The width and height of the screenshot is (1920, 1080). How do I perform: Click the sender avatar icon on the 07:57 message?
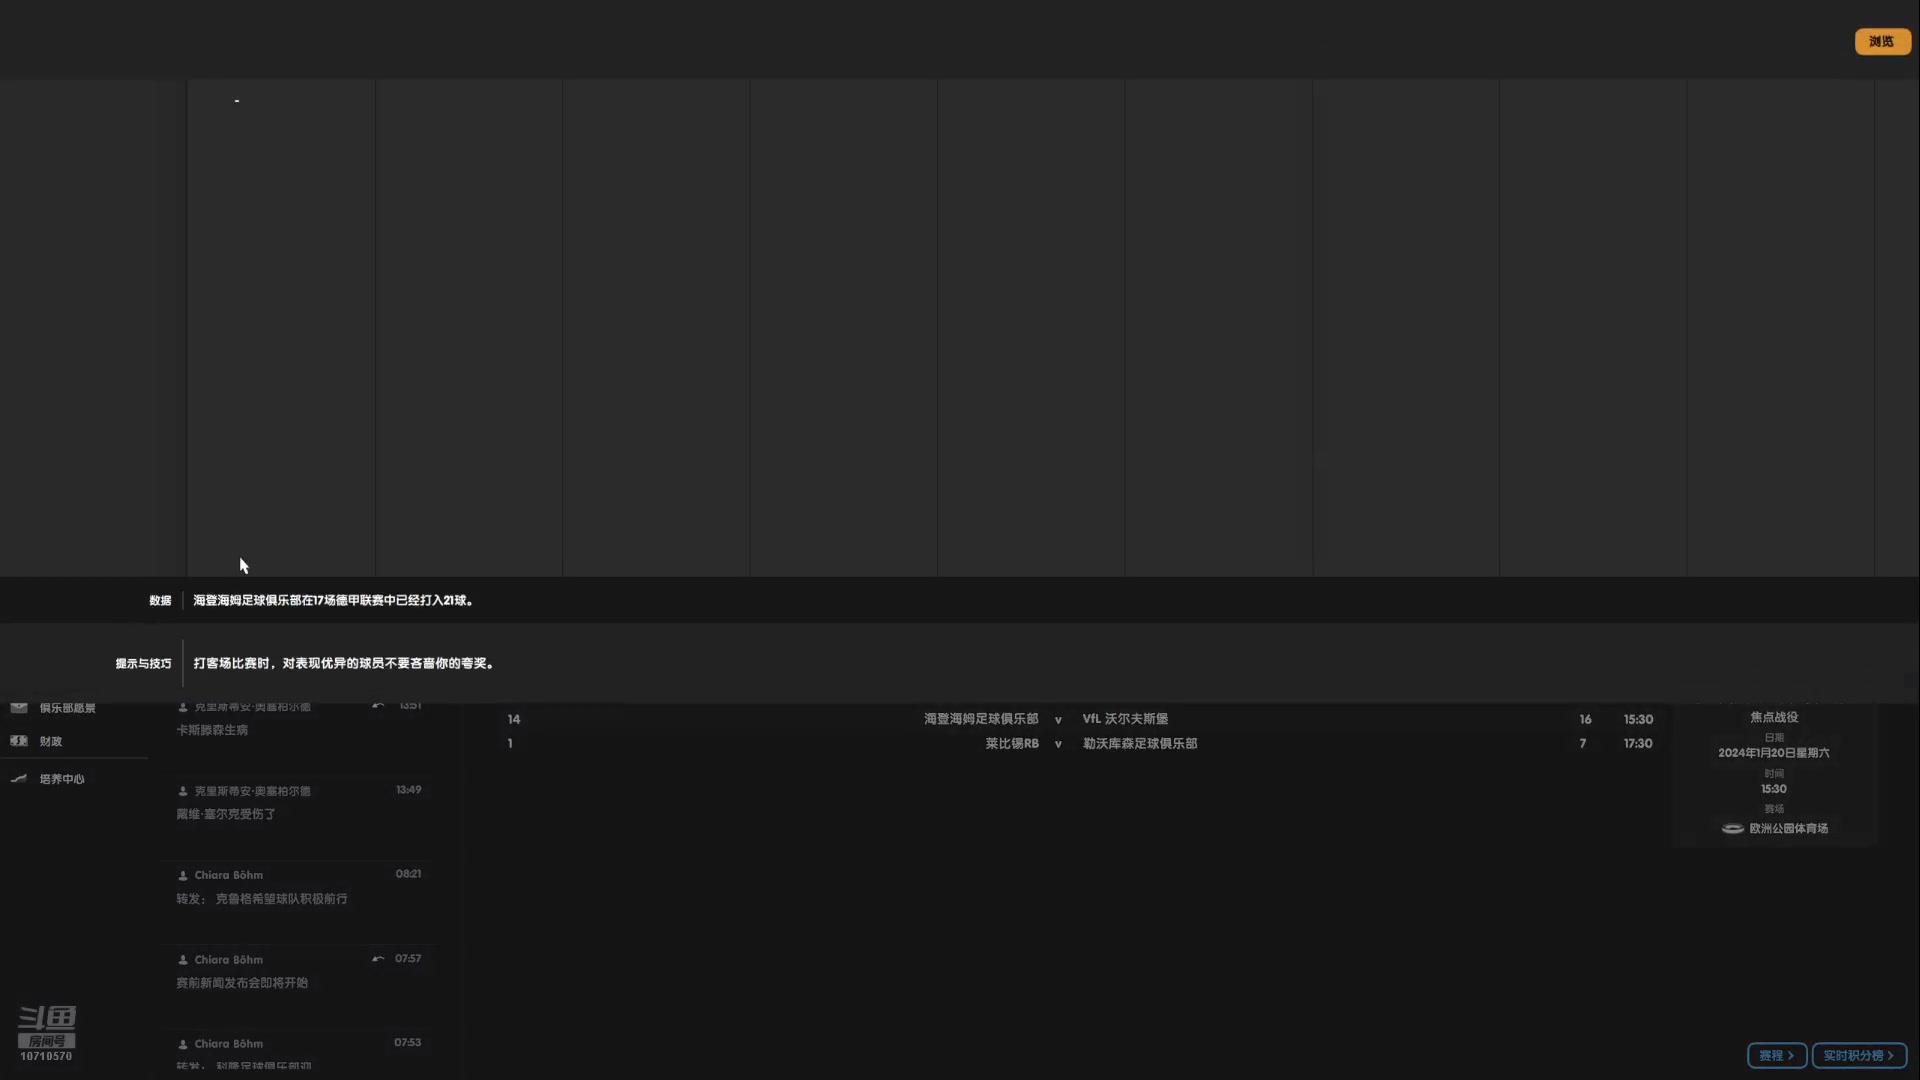pos(183,960)
